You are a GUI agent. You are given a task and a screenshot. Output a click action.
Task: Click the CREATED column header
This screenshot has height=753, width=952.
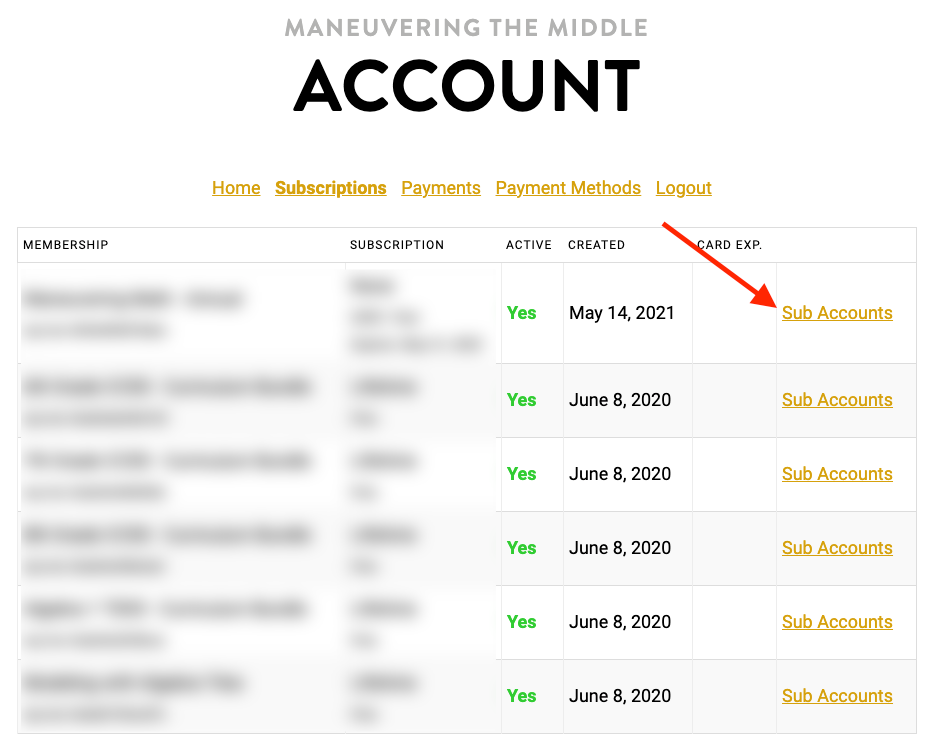pos(596,245)
